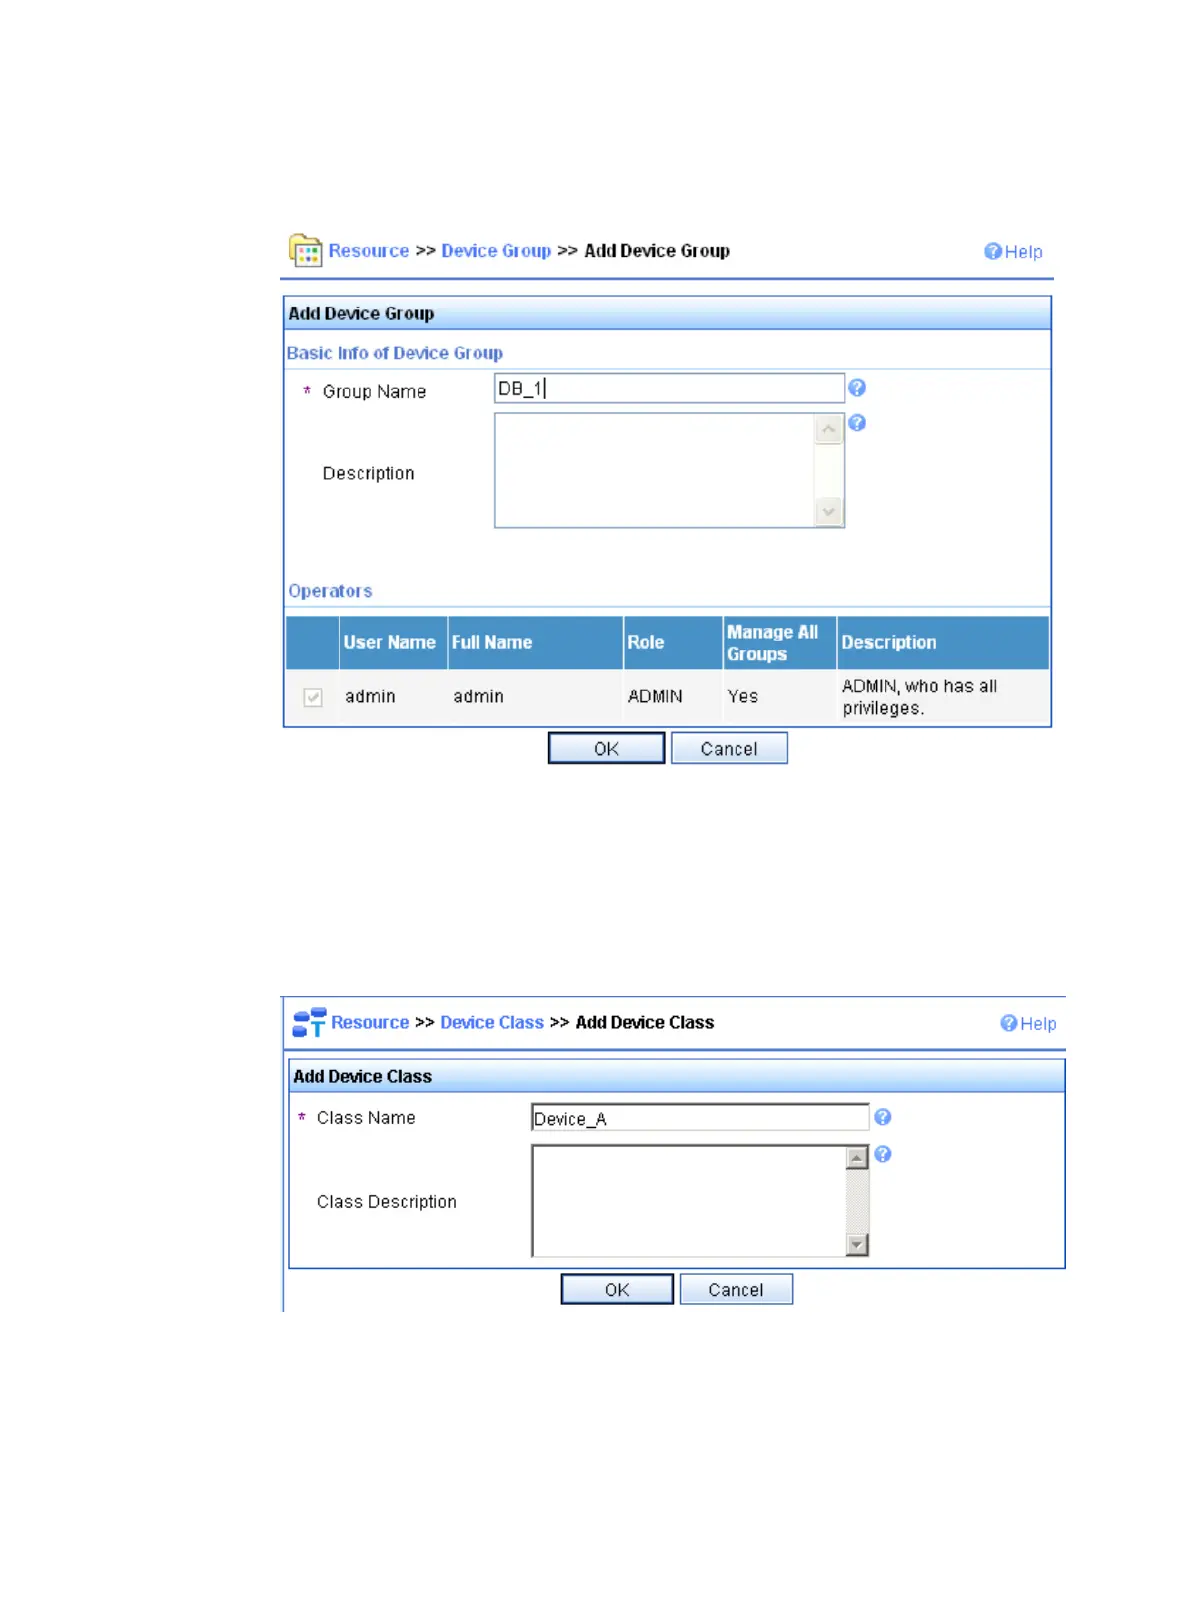
Task: Click OK in Add Device Class form
Action: pos(617,1289)
